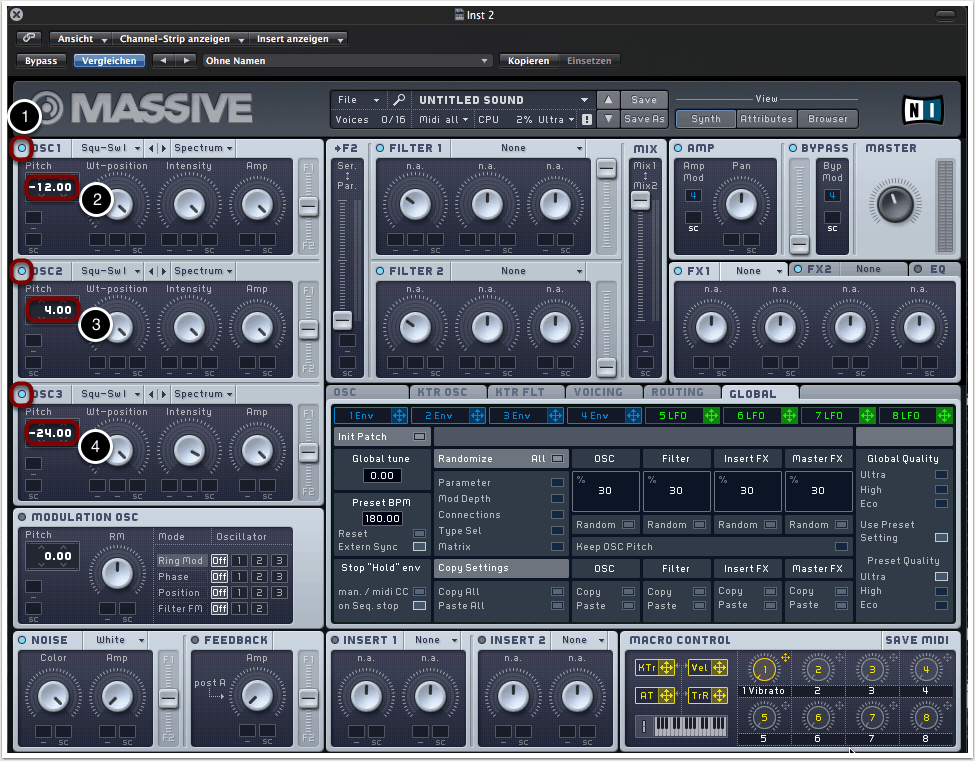Click the move handle on 1 Env
The image size is (975, 761).
coord(400,415)
